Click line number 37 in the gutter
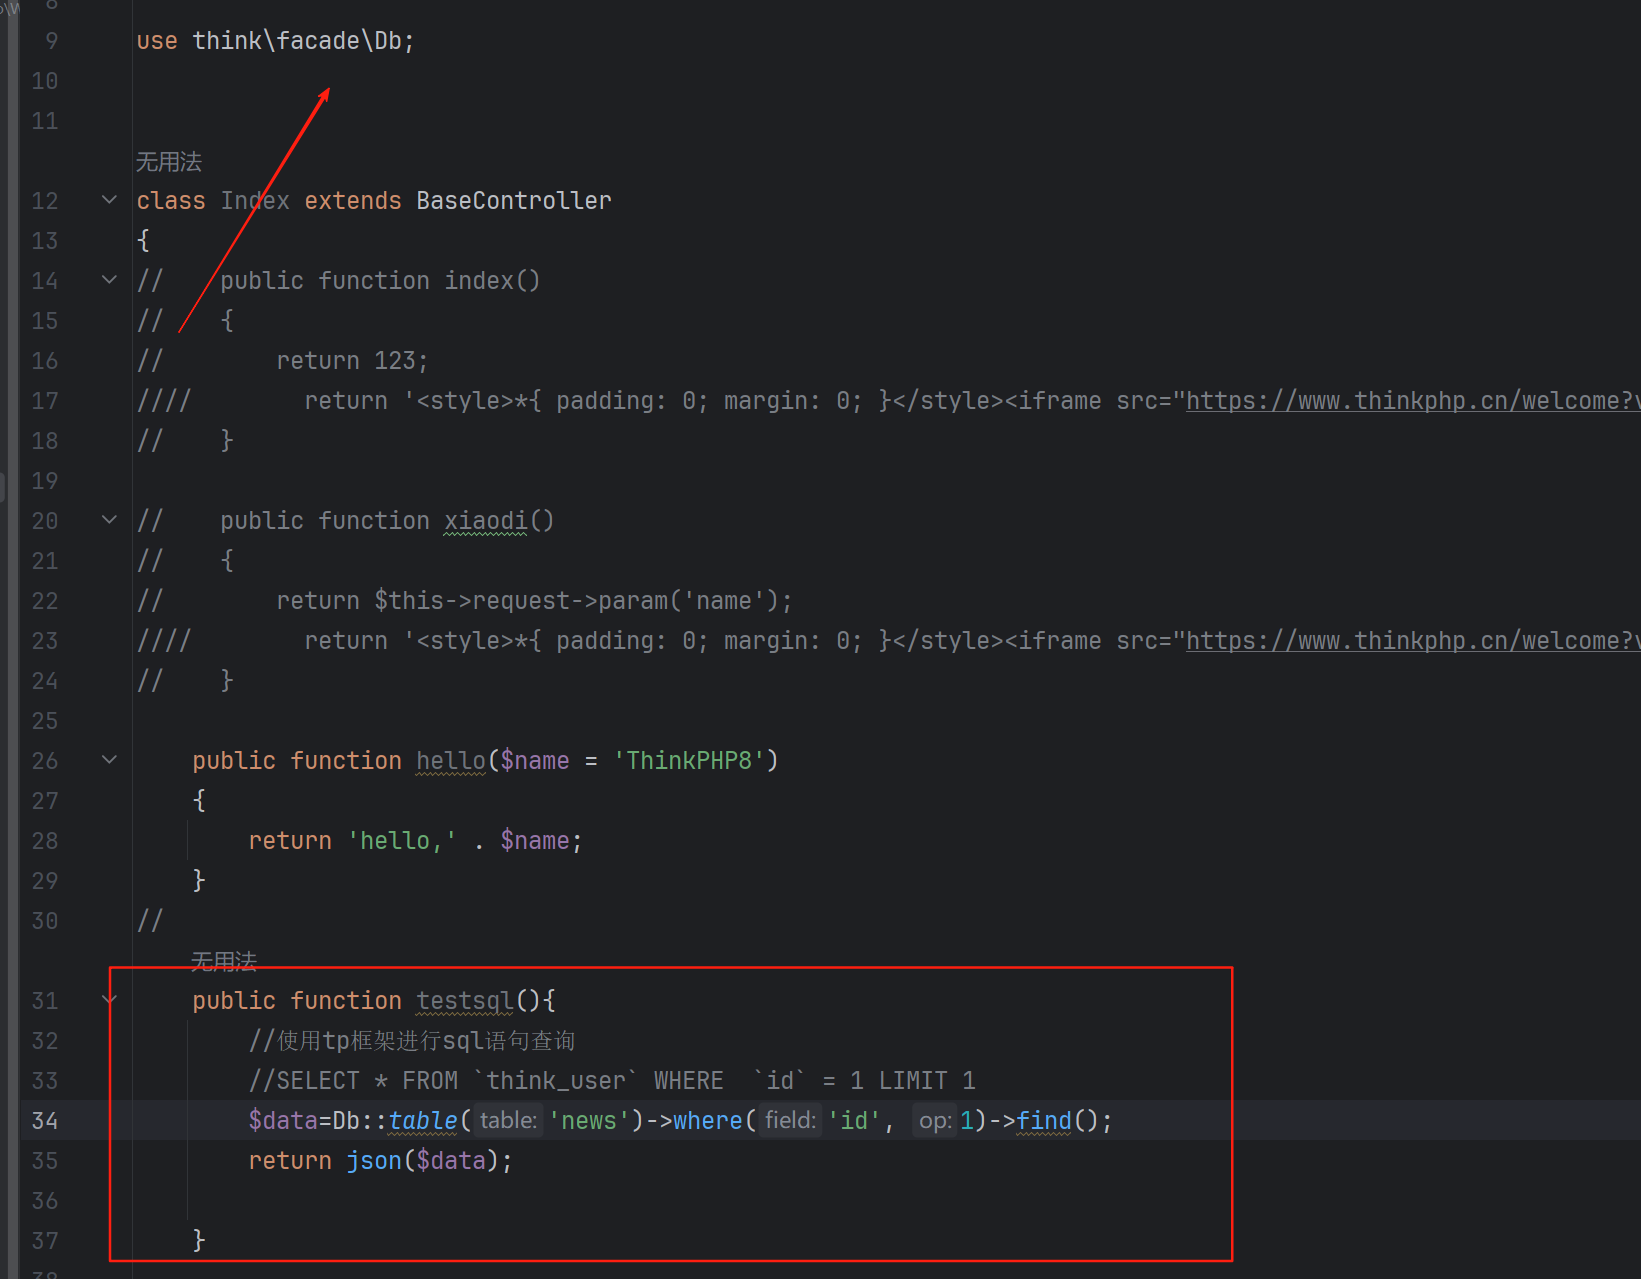Viewport: 1641px width, 1279px height. pyautogui.click(x=45, y=1241)
